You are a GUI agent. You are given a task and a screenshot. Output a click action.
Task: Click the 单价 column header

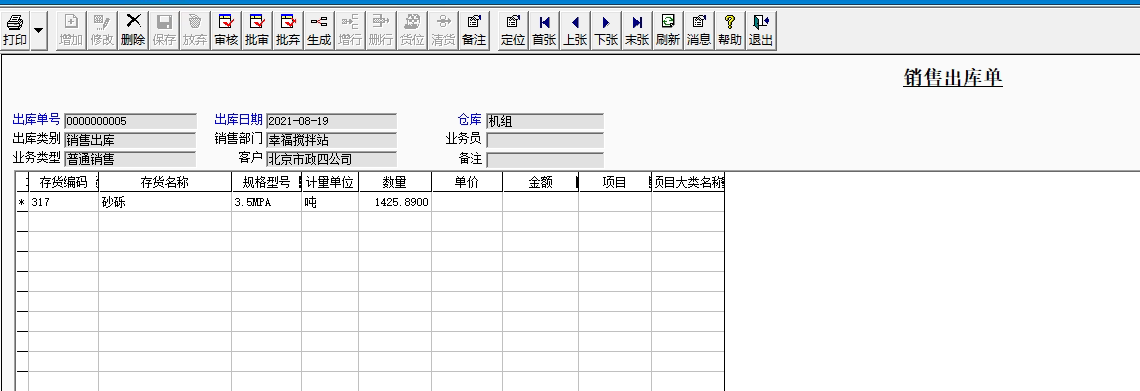467,182
